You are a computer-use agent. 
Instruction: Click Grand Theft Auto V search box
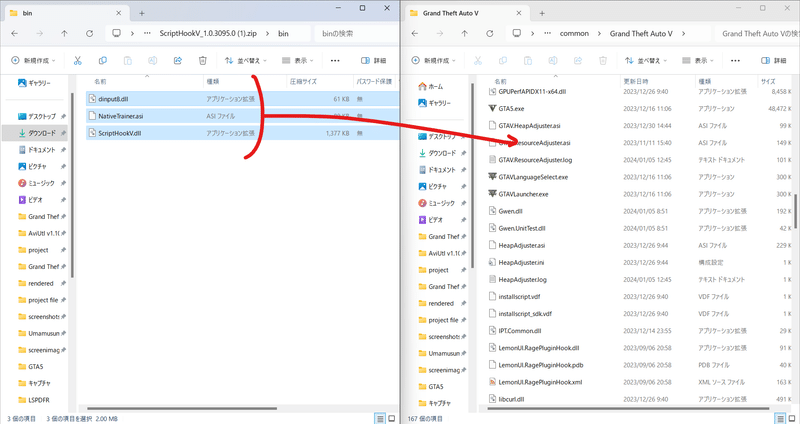point(758,34)
